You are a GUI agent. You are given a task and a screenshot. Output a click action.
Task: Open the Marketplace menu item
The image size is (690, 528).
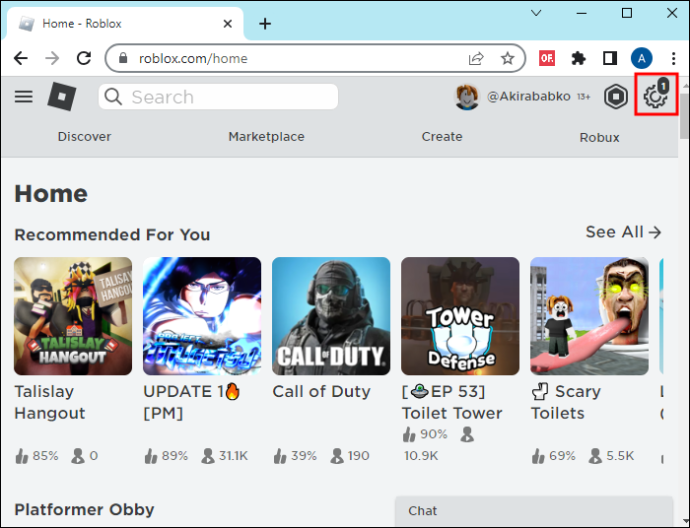266,137
